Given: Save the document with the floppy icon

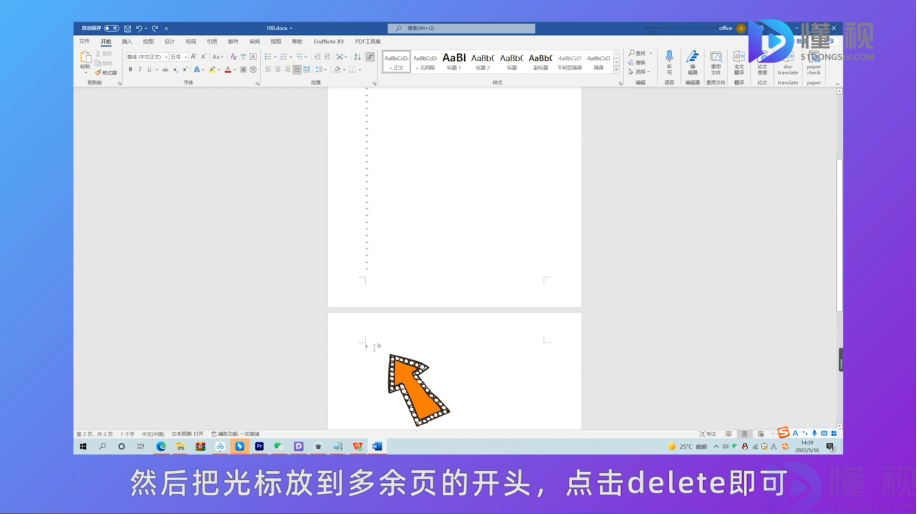Looking at the screenshot, I should [x=127, y=28].
